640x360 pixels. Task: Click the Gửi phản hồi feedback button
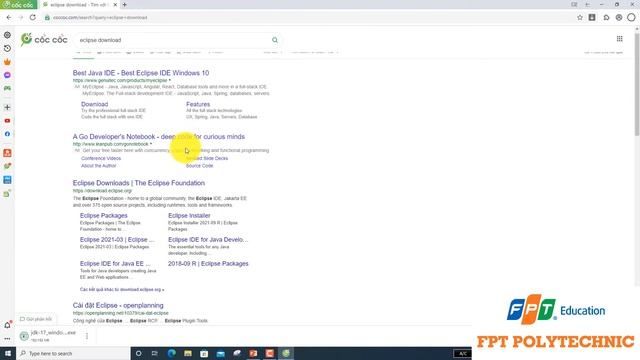(x=36, y=319)
